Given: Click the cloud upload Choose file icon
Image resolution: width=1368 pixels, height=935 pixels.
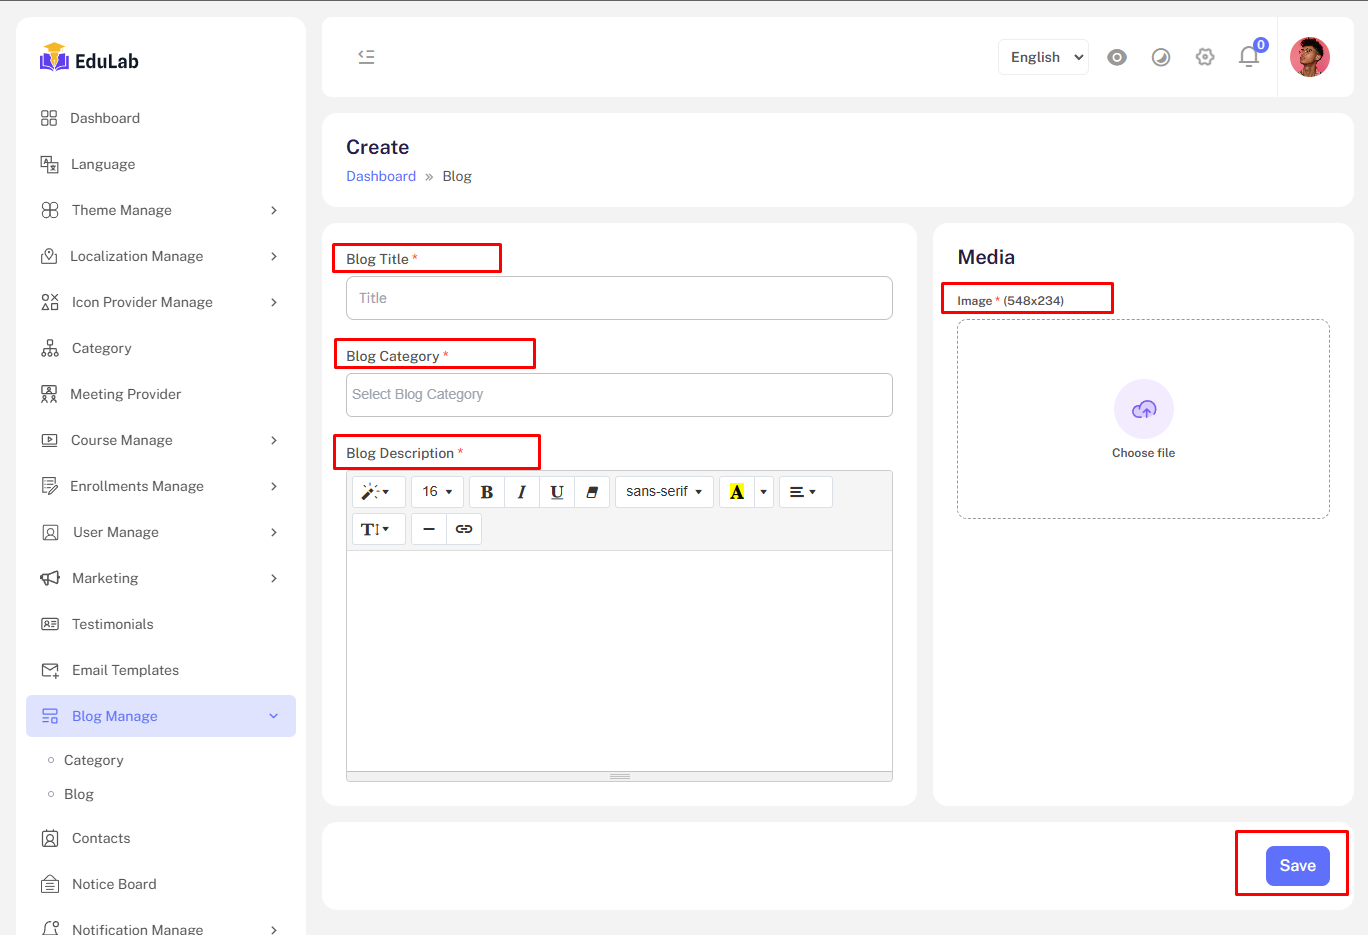Looking at the screenshot, I should pos(1143,409).
